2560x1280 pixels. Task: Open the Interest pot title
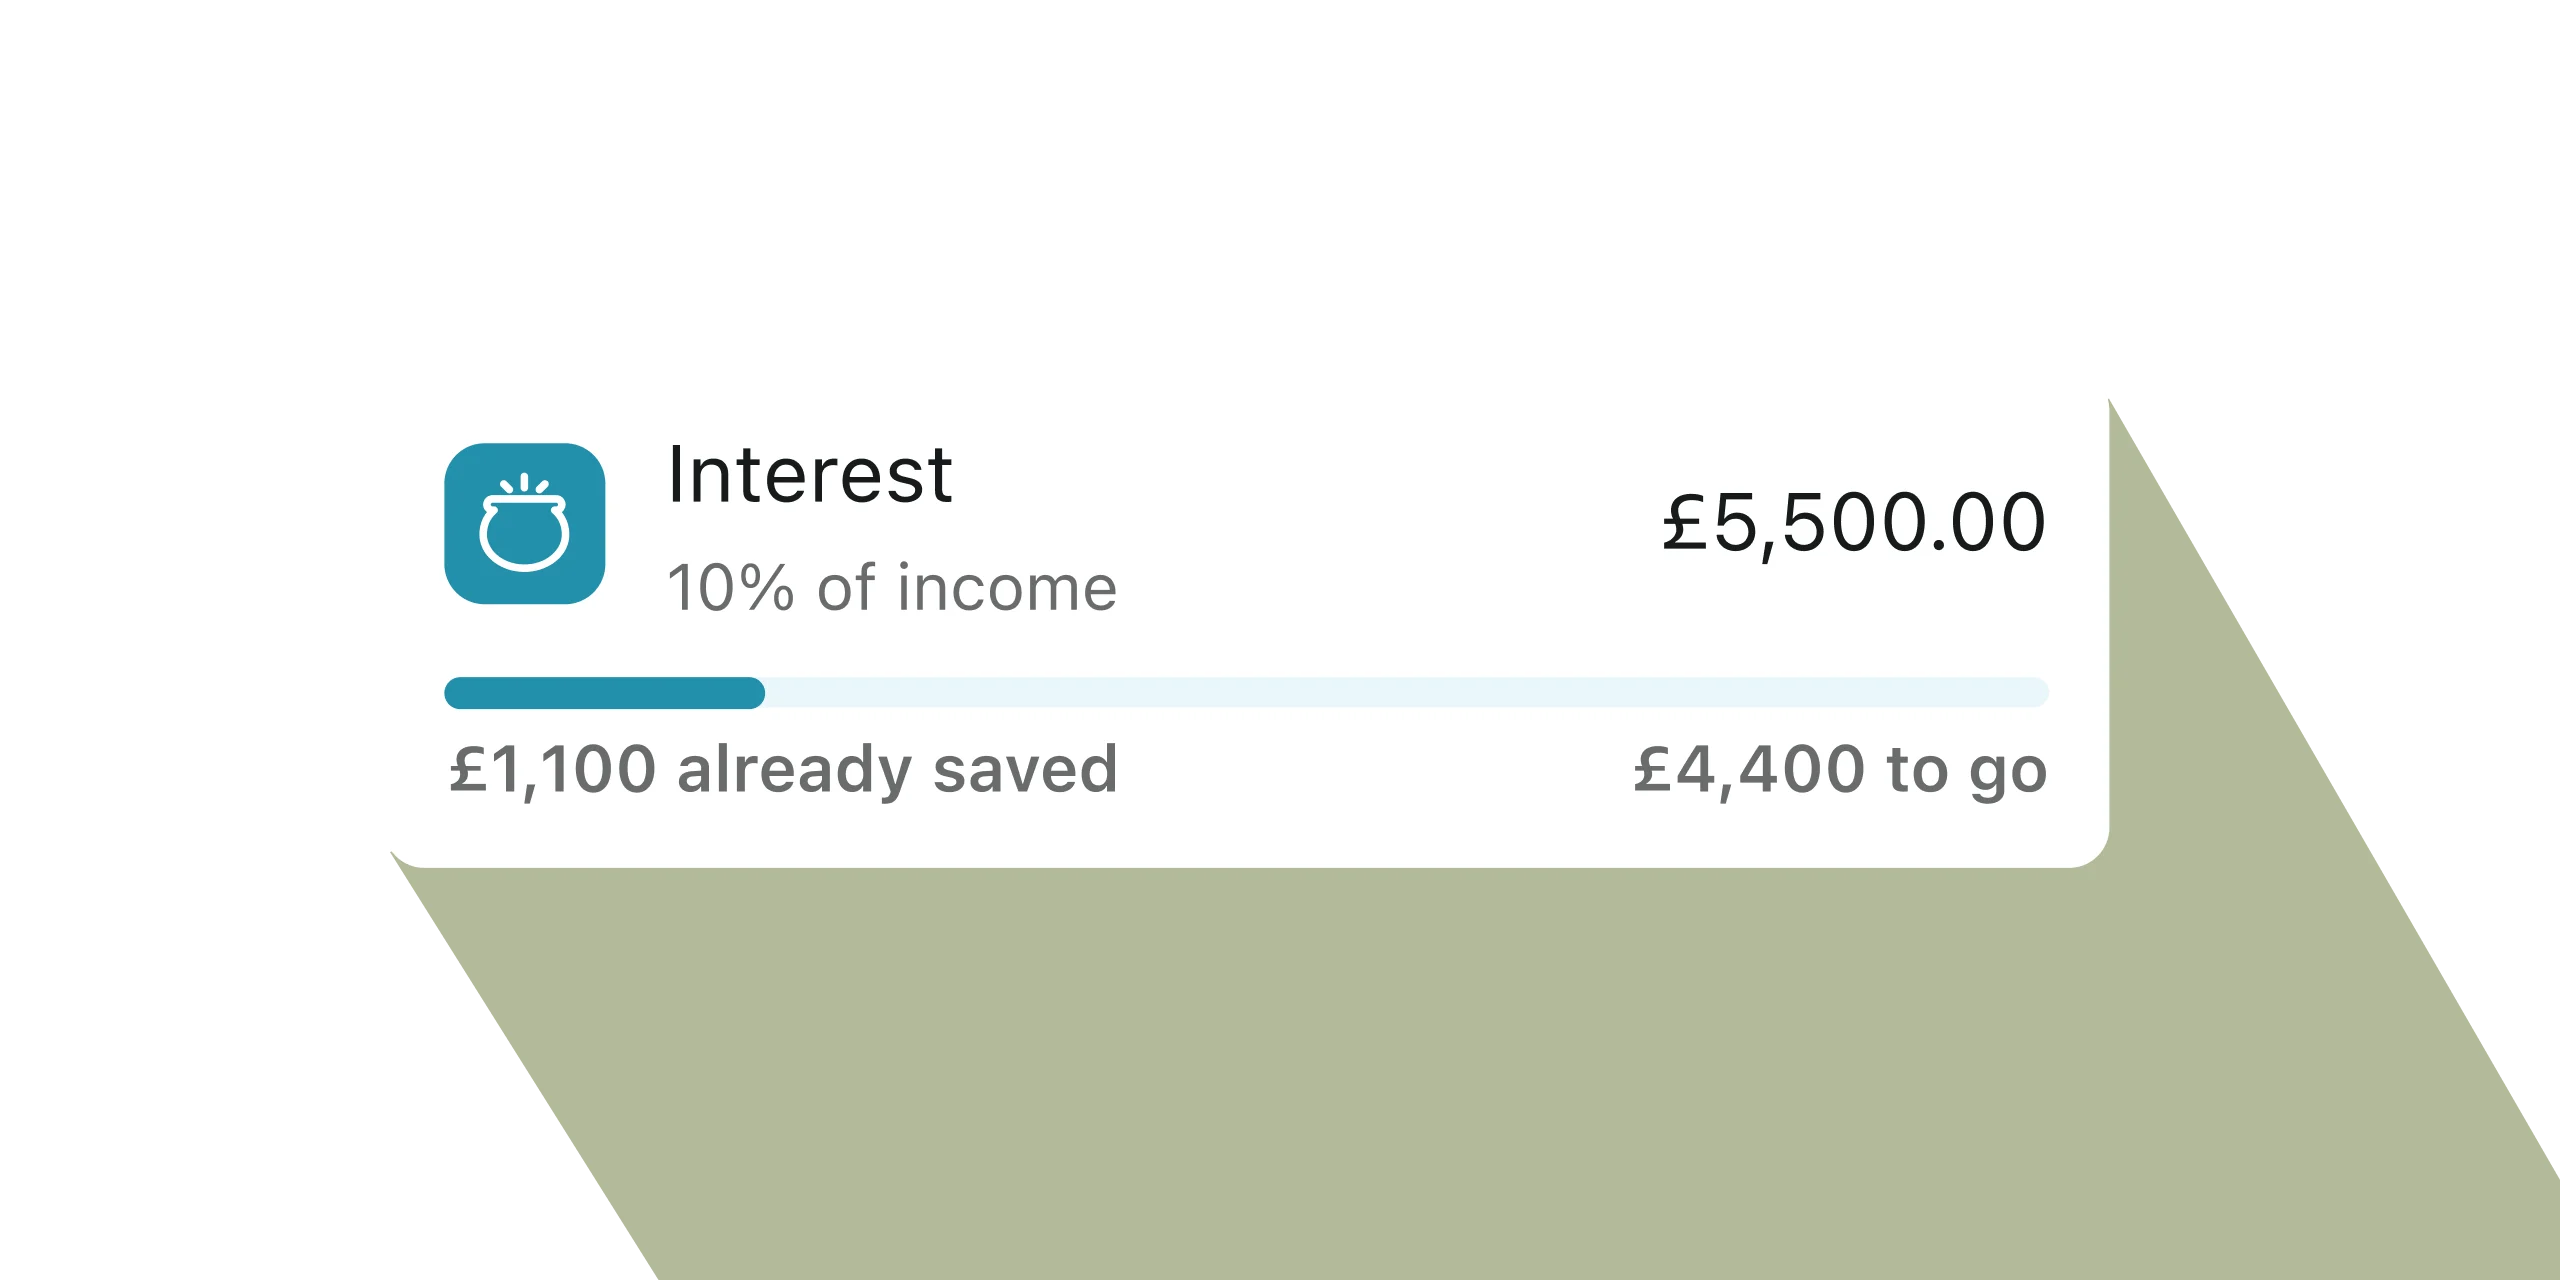pyautogui.click(x=809, y=475)
